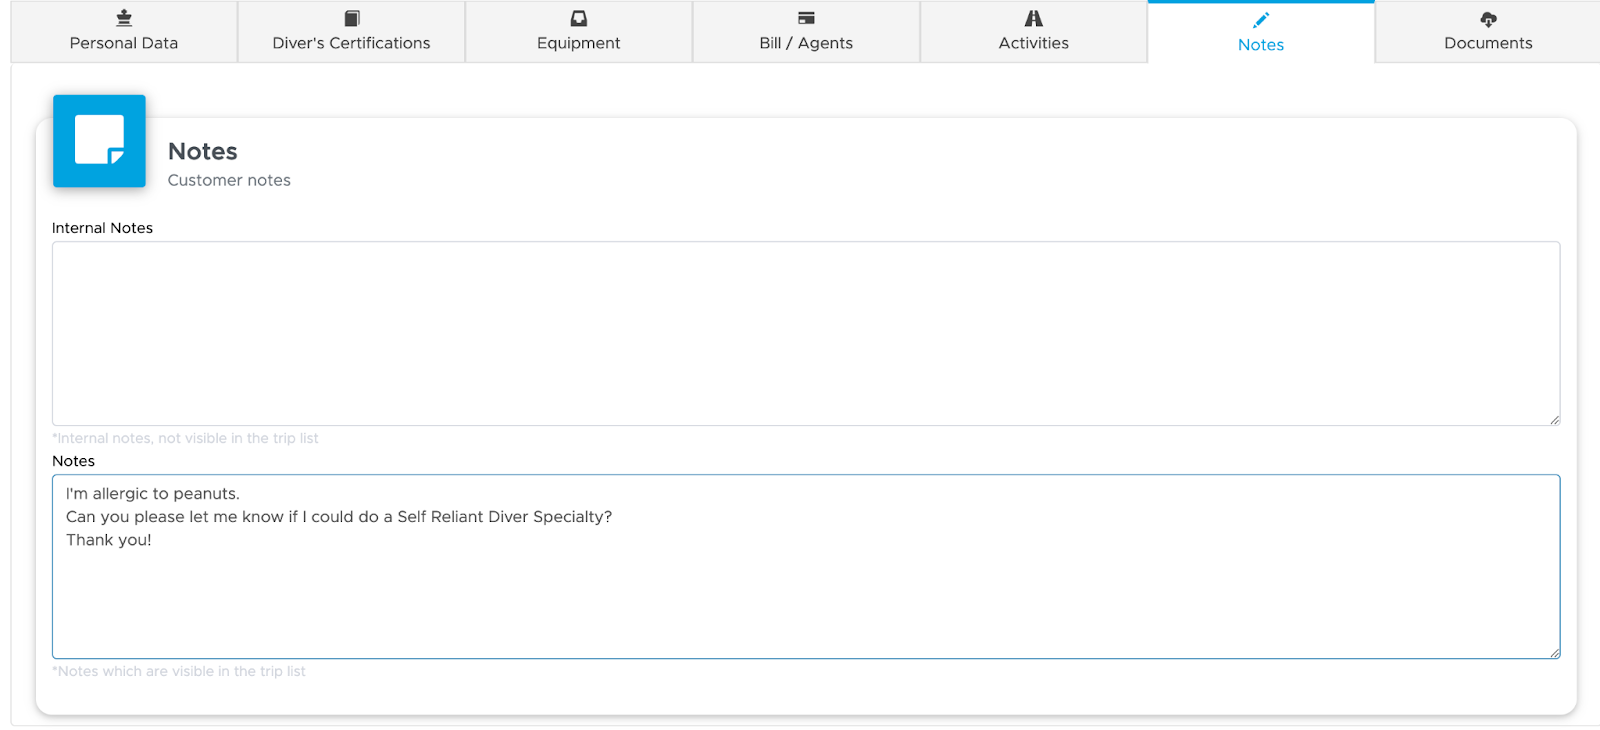The height and width of the screenshot is (730, 1600).
Task: Click the 'Customer notes' subtitle
Action: pyautogui.click(x=229, y=180)
